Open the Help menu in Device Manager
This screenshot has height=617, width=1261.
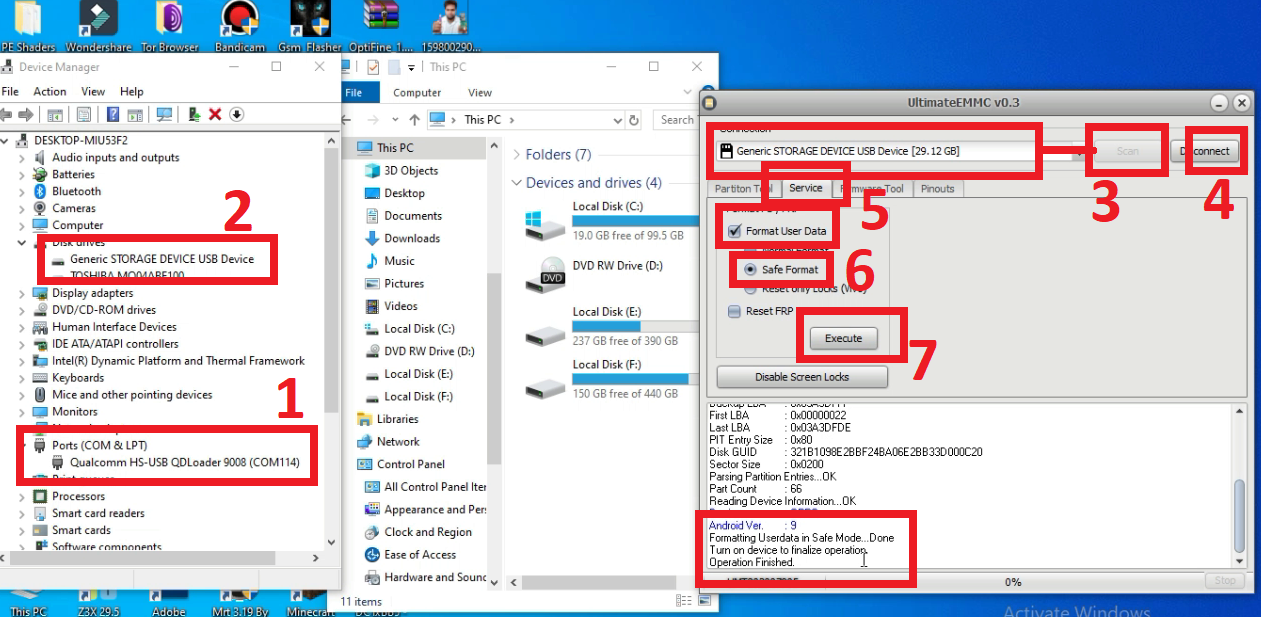[x=132, y=91]
